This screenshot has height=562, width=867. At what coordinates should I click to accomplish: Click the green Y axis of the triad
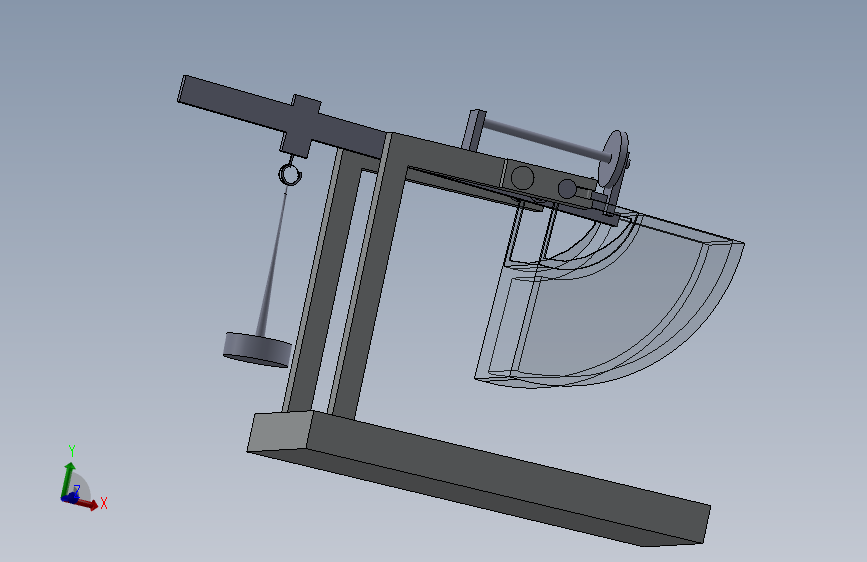point(68,480)
